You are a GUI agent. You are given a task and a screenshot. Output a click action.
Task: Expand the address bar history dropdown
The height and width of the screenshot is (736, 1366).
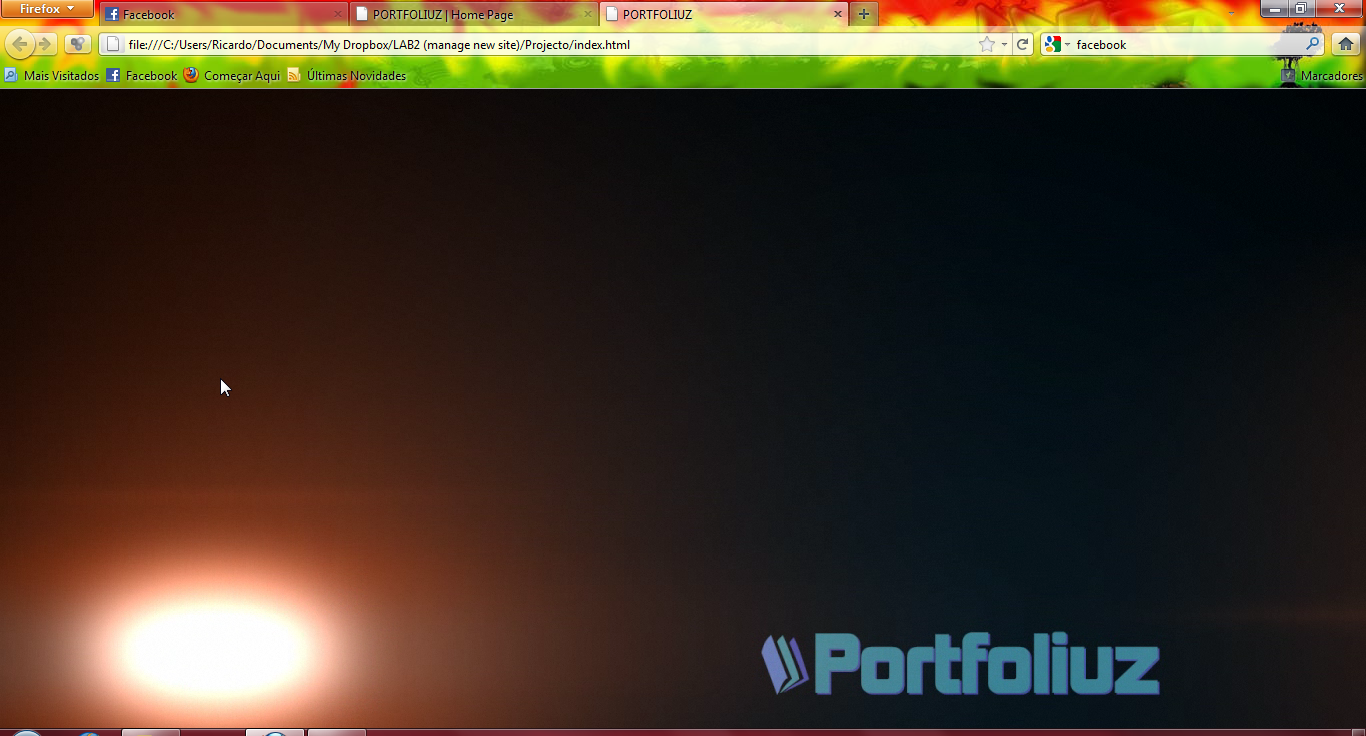[1004, 44]
